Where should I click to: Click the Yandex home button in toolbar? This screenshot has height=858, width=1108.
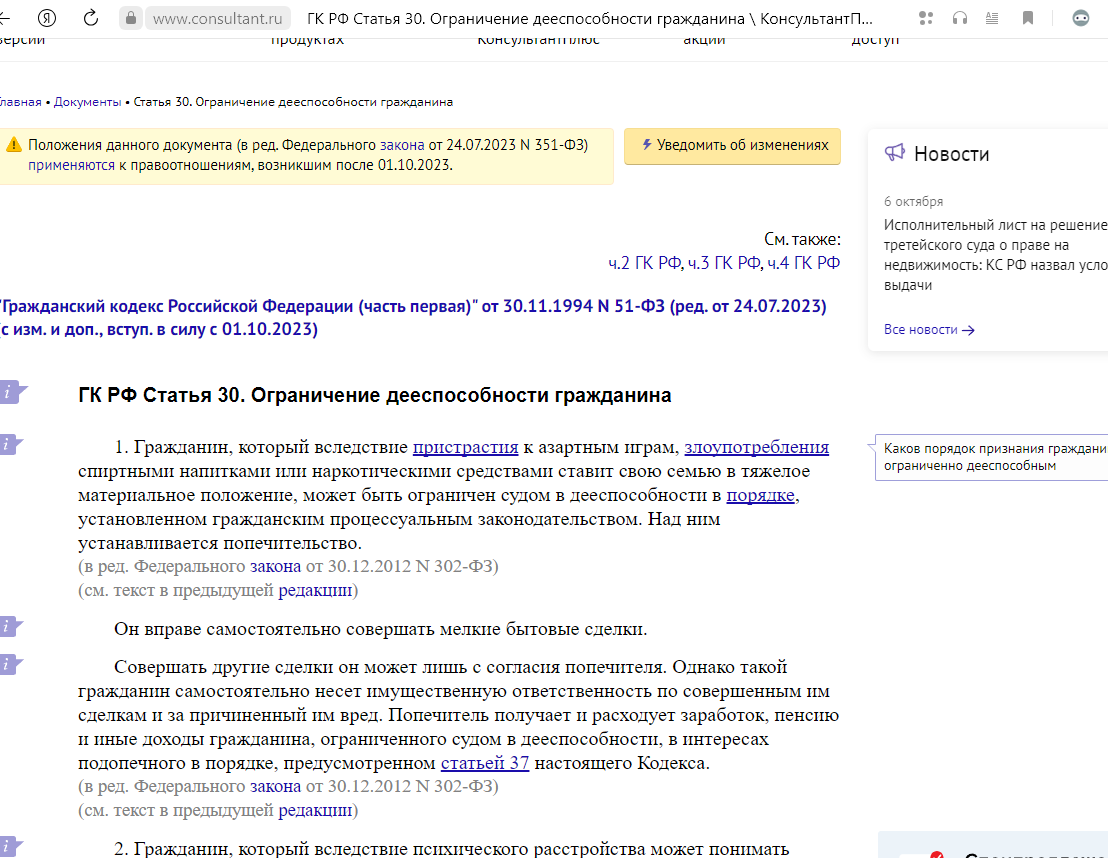[46, 18]
